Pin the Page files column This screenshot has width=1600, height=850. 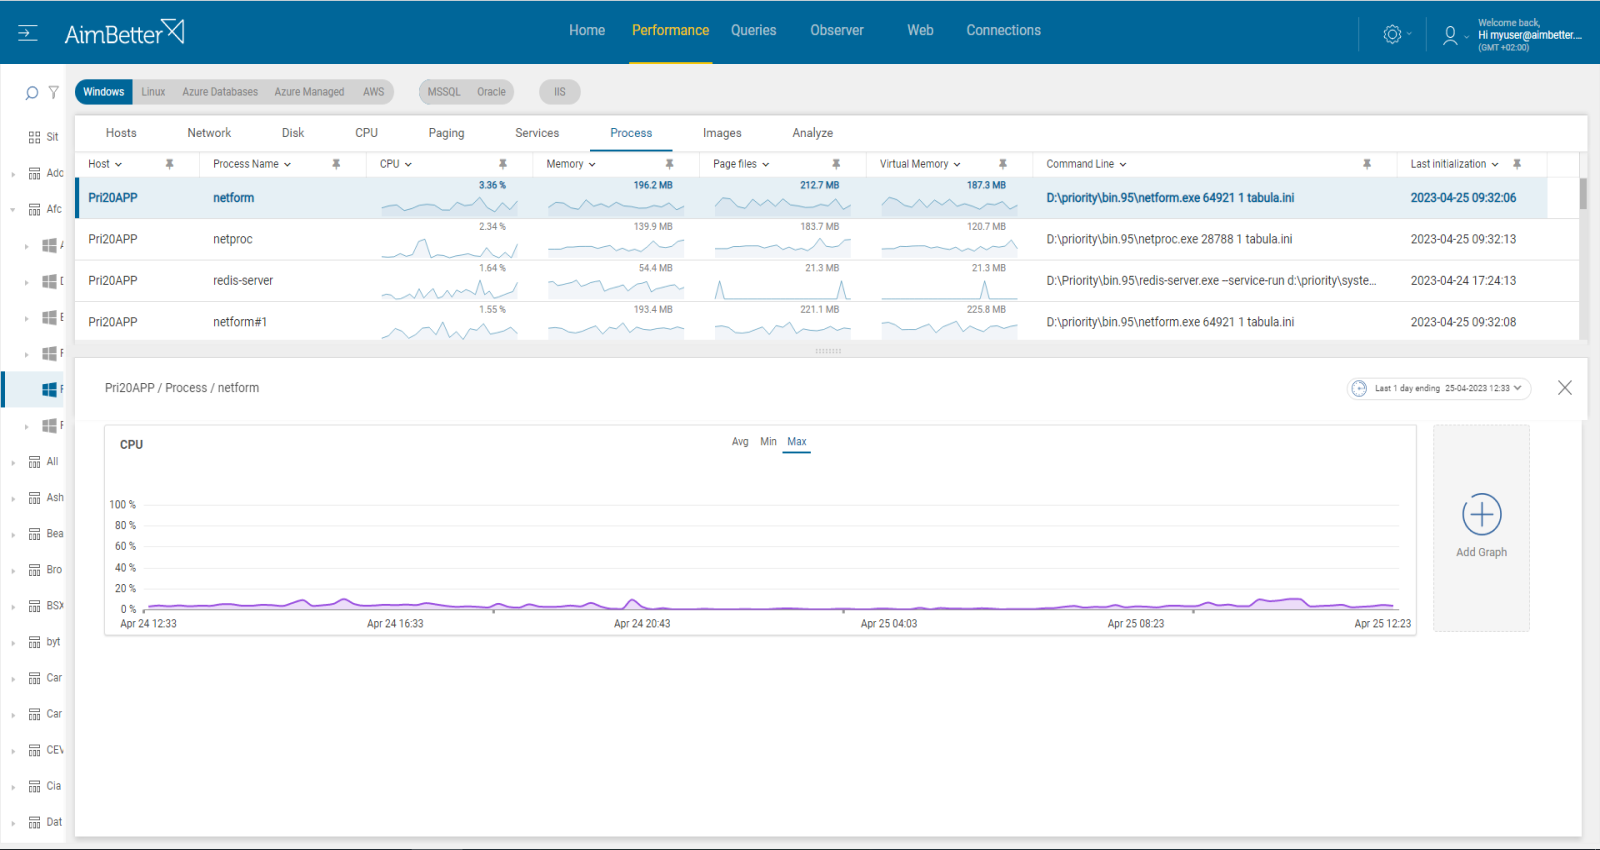[x=836, y=164]
